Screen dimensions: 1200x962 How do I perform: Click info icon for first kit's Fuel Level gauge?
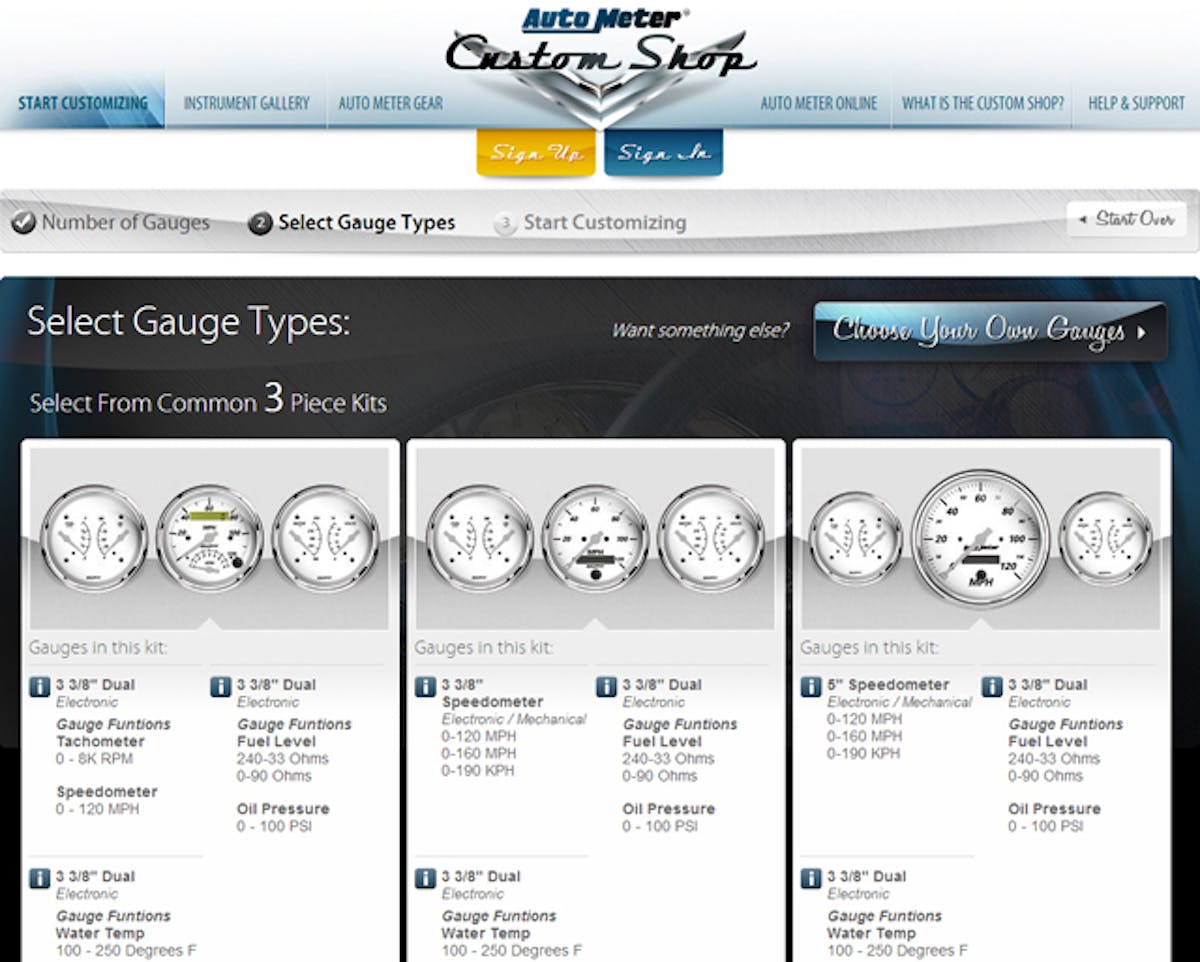click(221, 687)
